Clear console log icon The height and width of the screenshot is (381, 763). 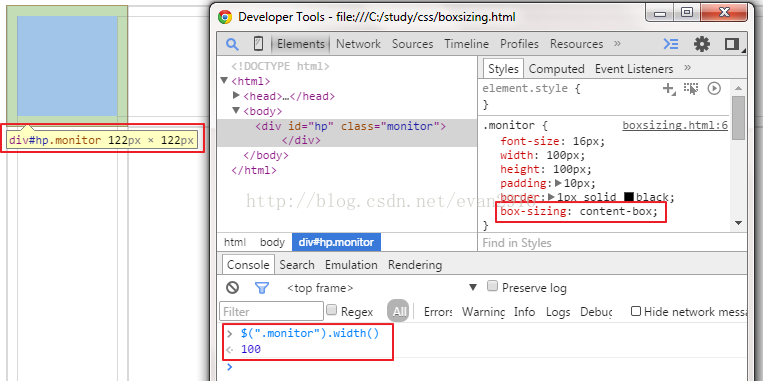click(x=232, y=288)
